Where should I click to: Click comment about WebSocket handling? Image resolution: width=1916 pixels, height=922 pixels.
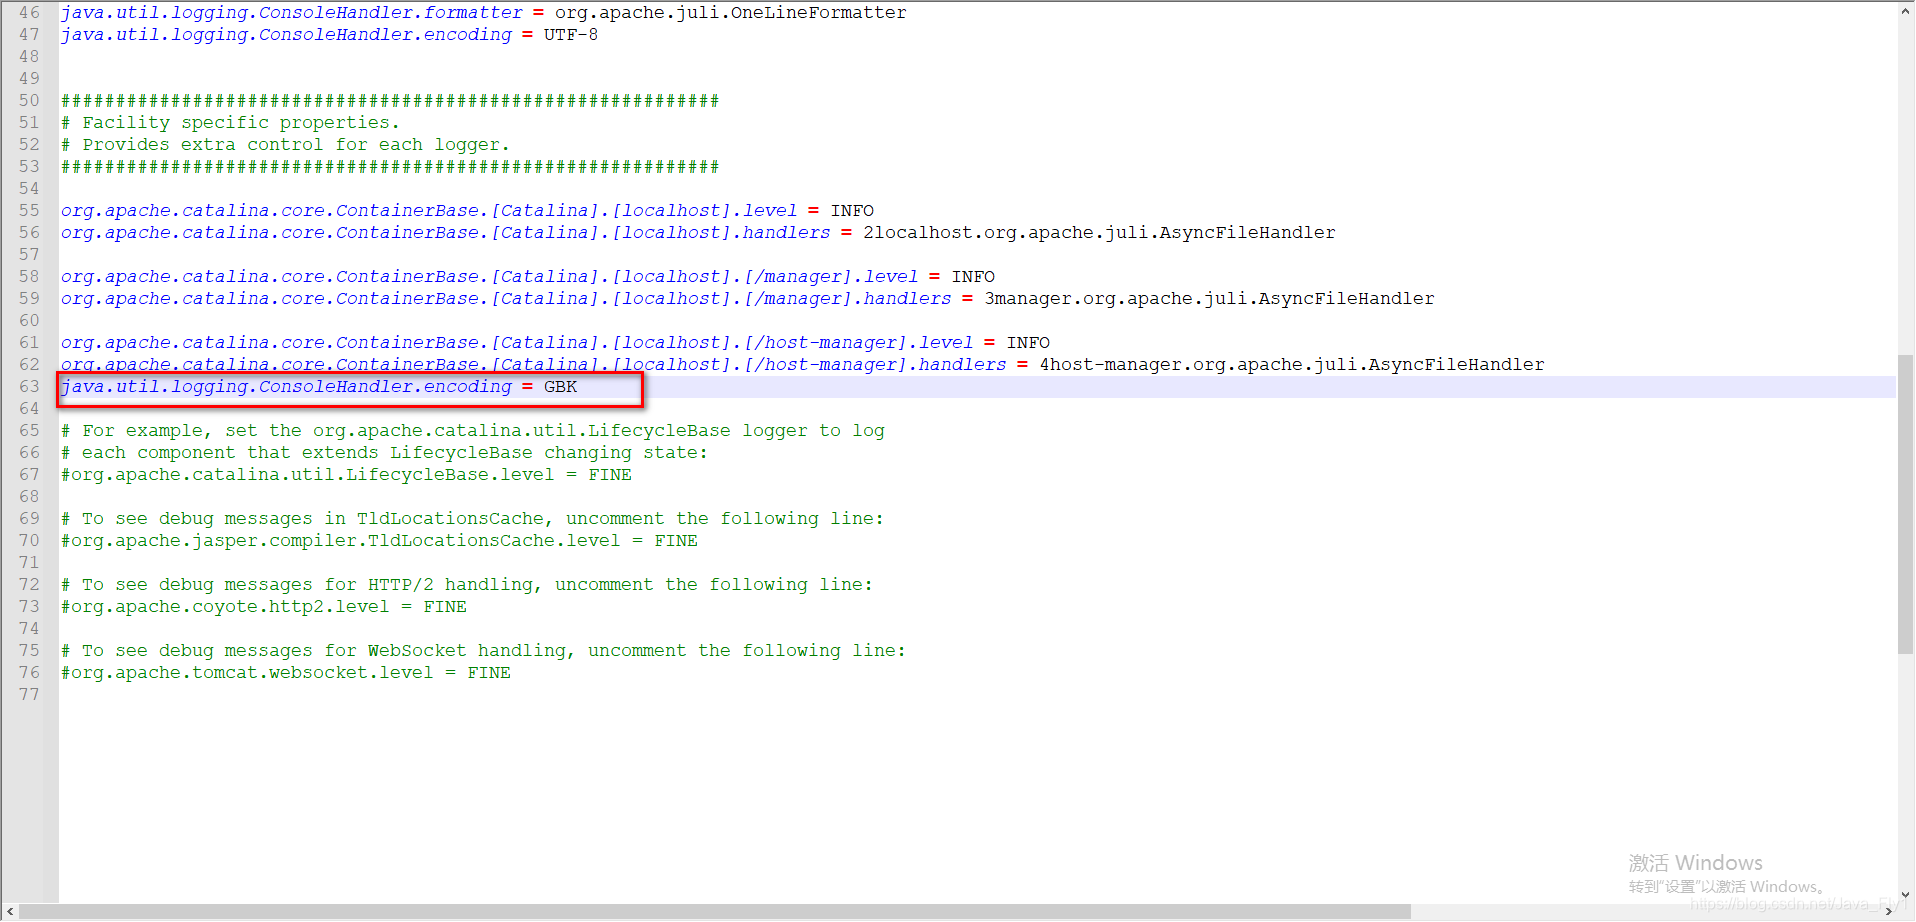(x=483, y=651)
